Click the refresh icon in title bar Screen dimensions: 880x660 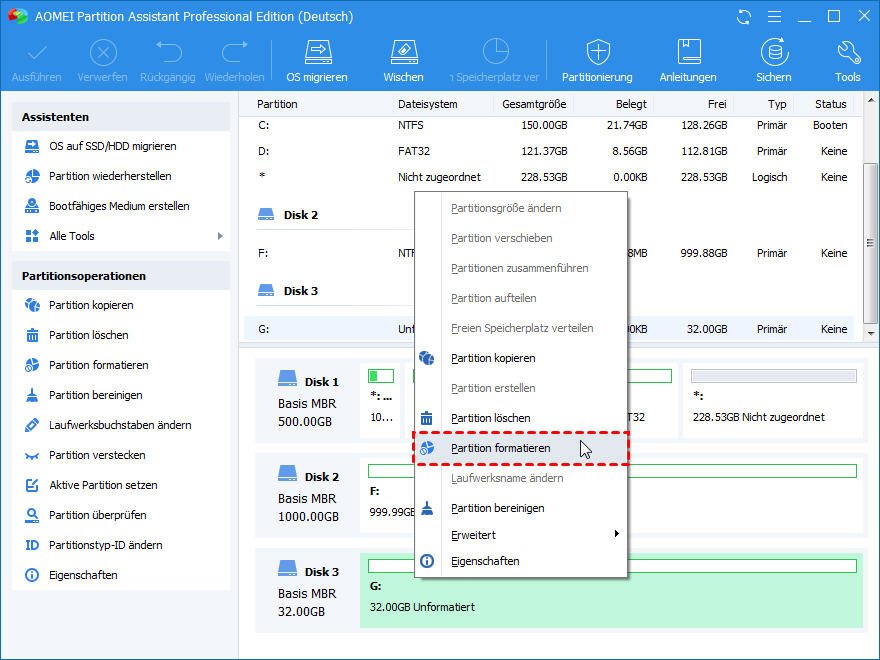click(744, 17)
